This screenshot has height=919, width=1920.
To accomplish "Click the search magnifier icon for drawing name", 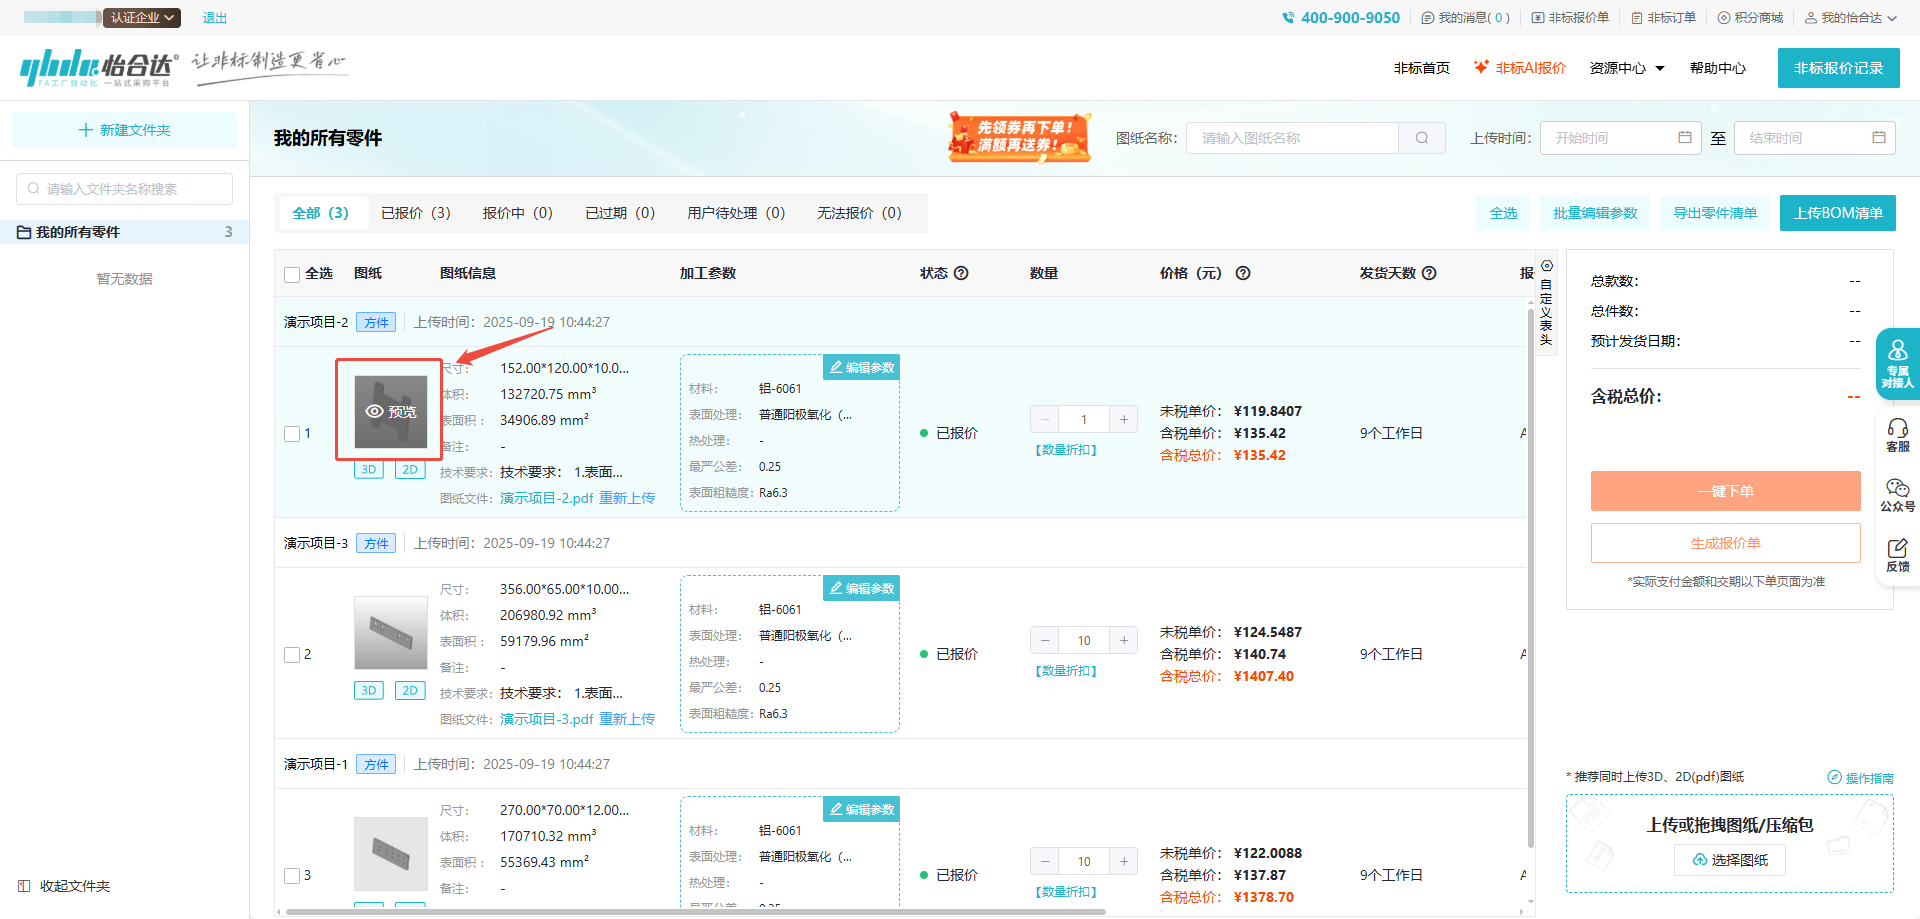I will (1421, 138).
